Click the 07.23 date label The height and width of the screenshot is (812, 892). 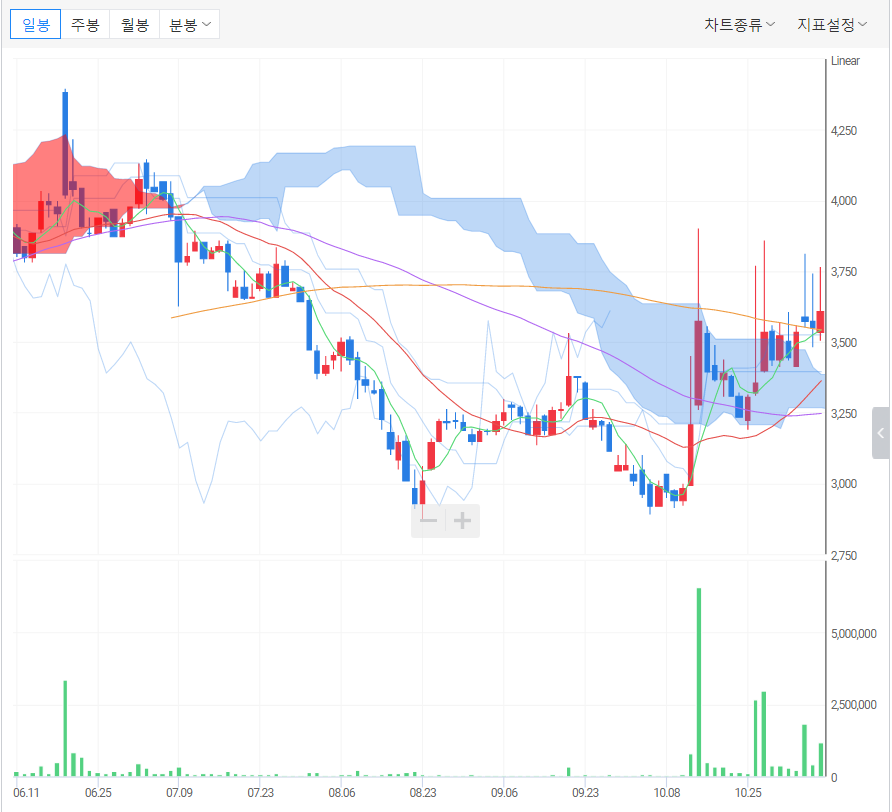click(261, 793)
